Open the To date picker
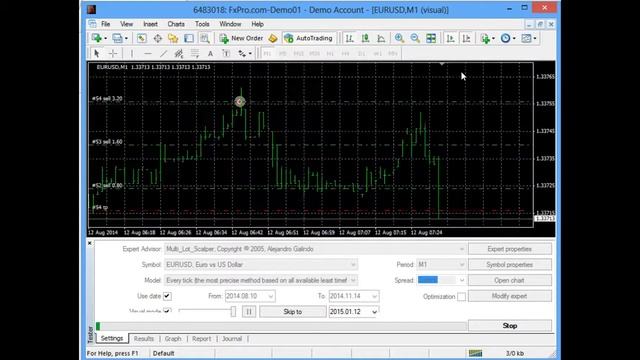 374,296
